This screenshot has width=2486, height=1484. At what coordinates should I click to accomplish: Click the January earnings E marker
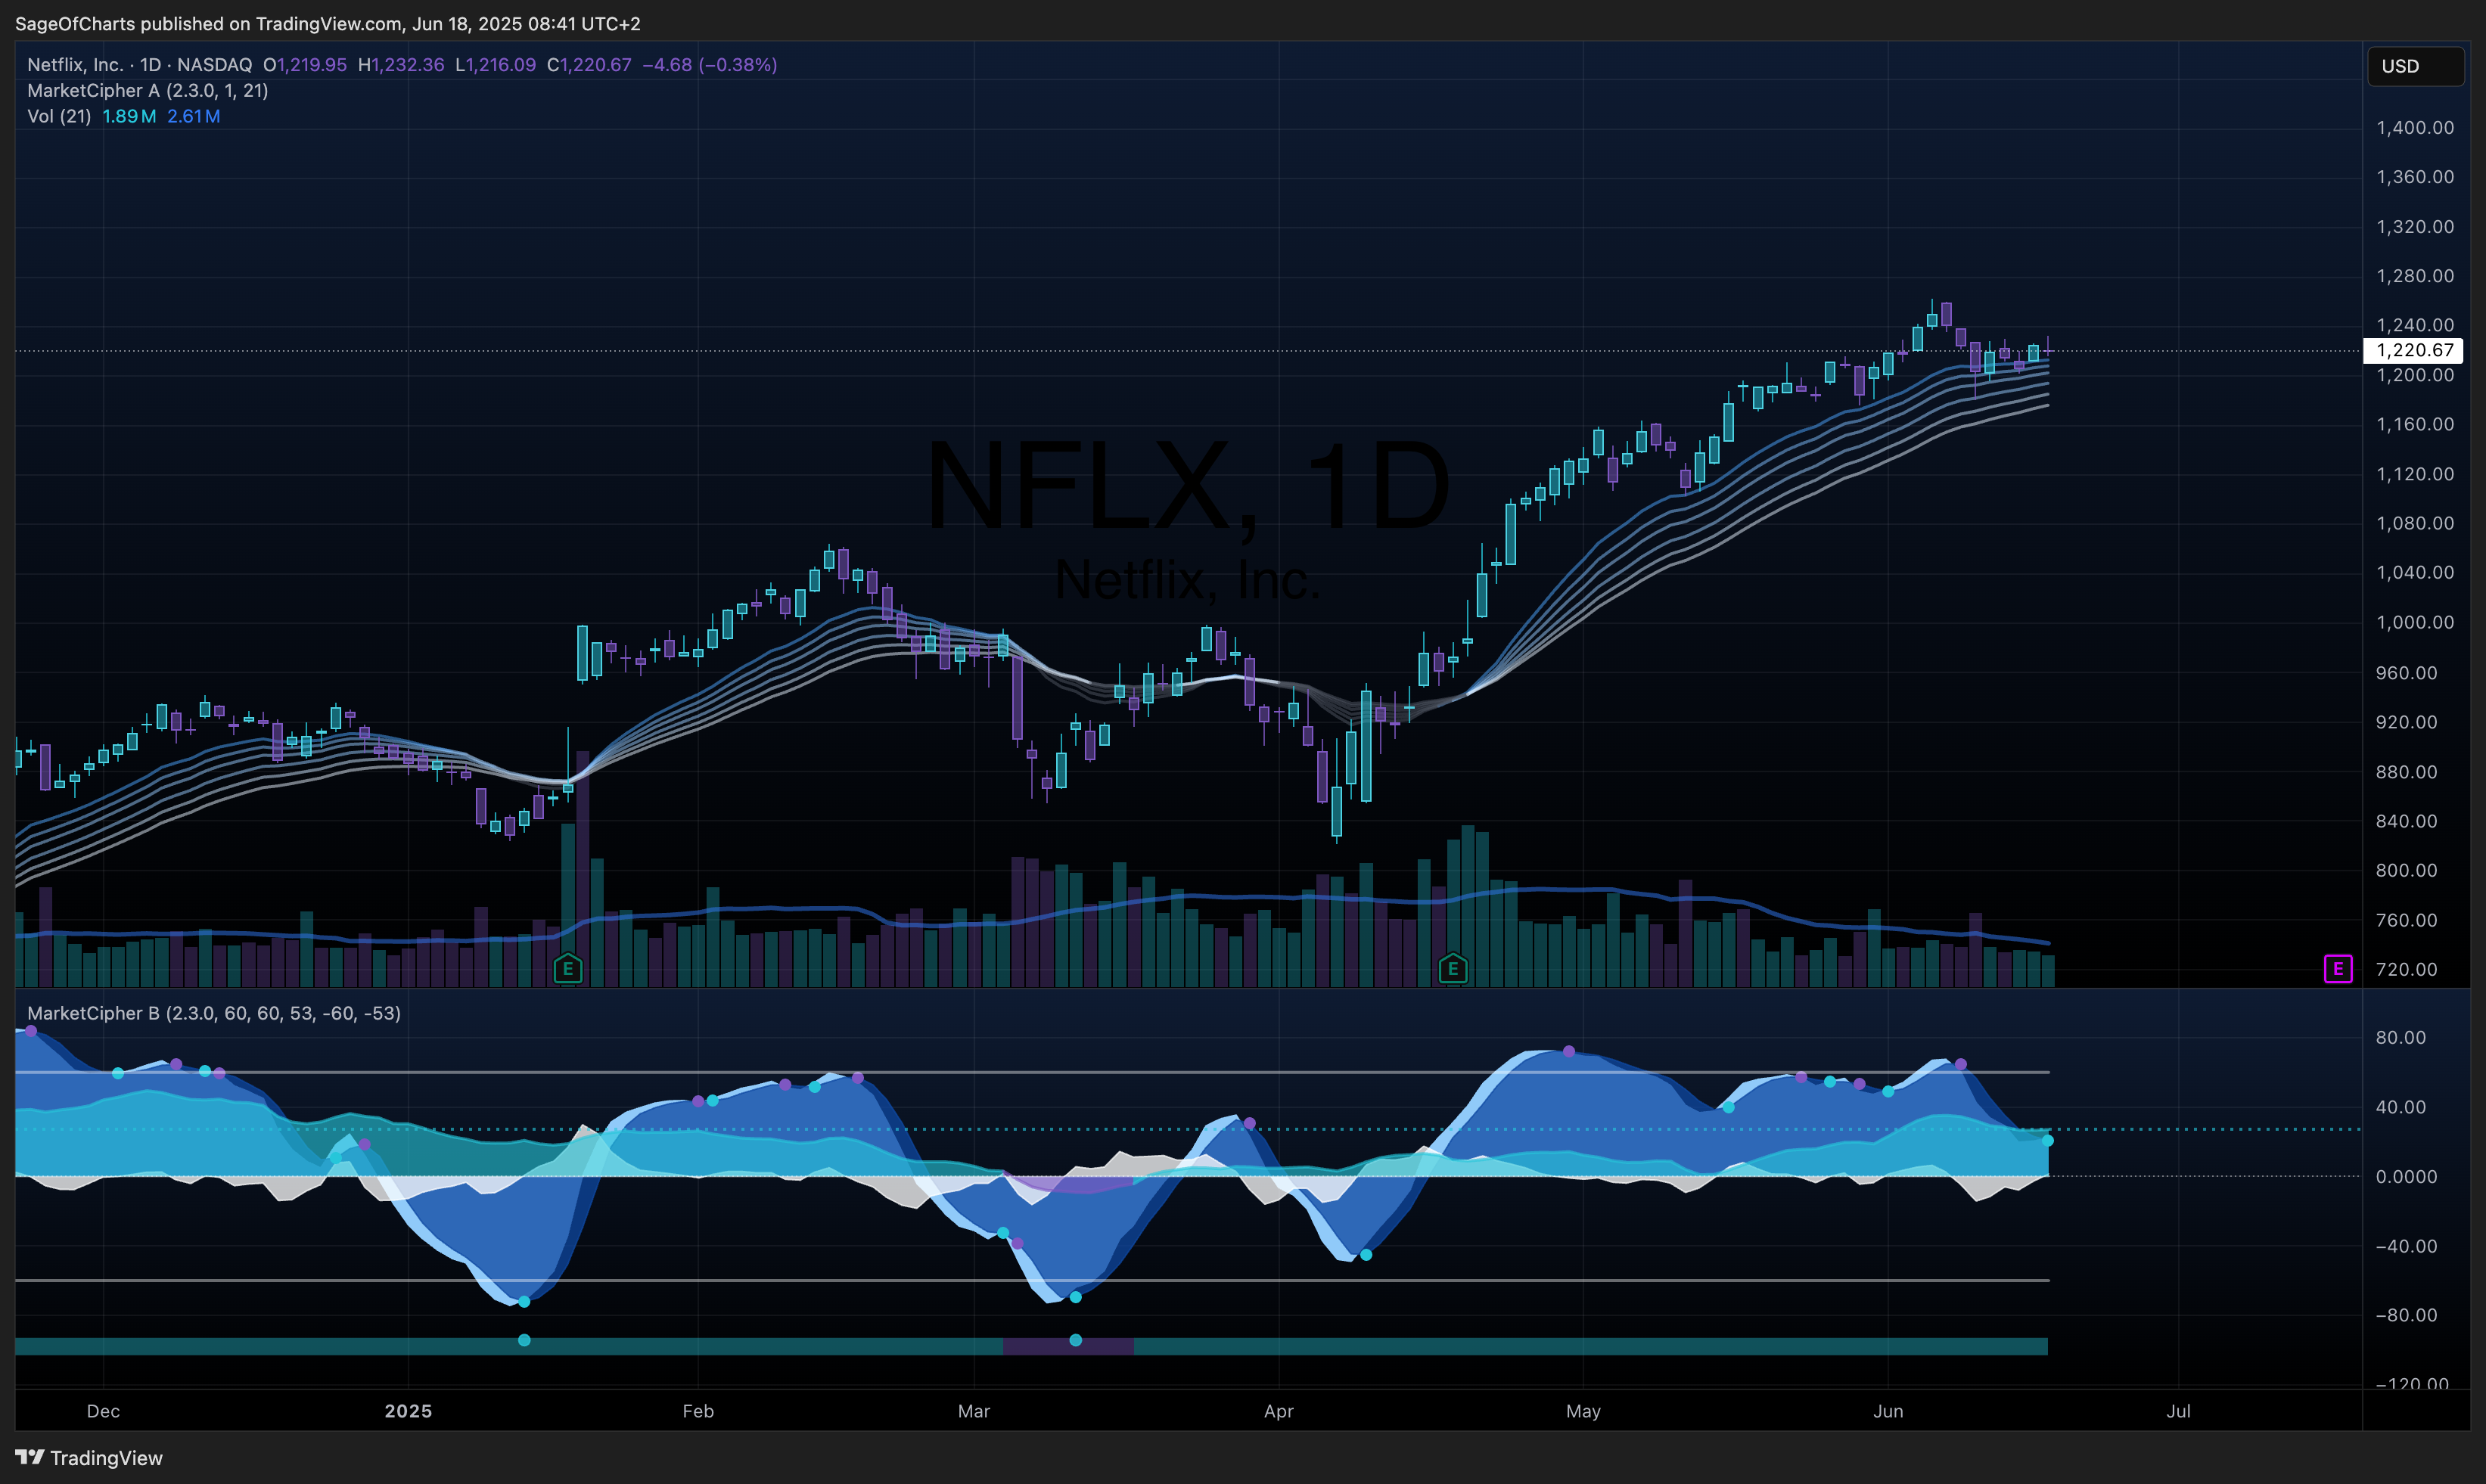(x=568, y=968)
